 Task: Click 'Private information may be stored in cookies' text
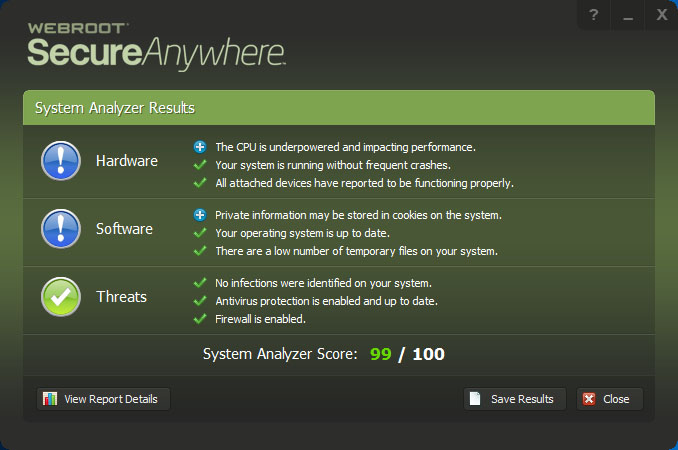[358, 215]
